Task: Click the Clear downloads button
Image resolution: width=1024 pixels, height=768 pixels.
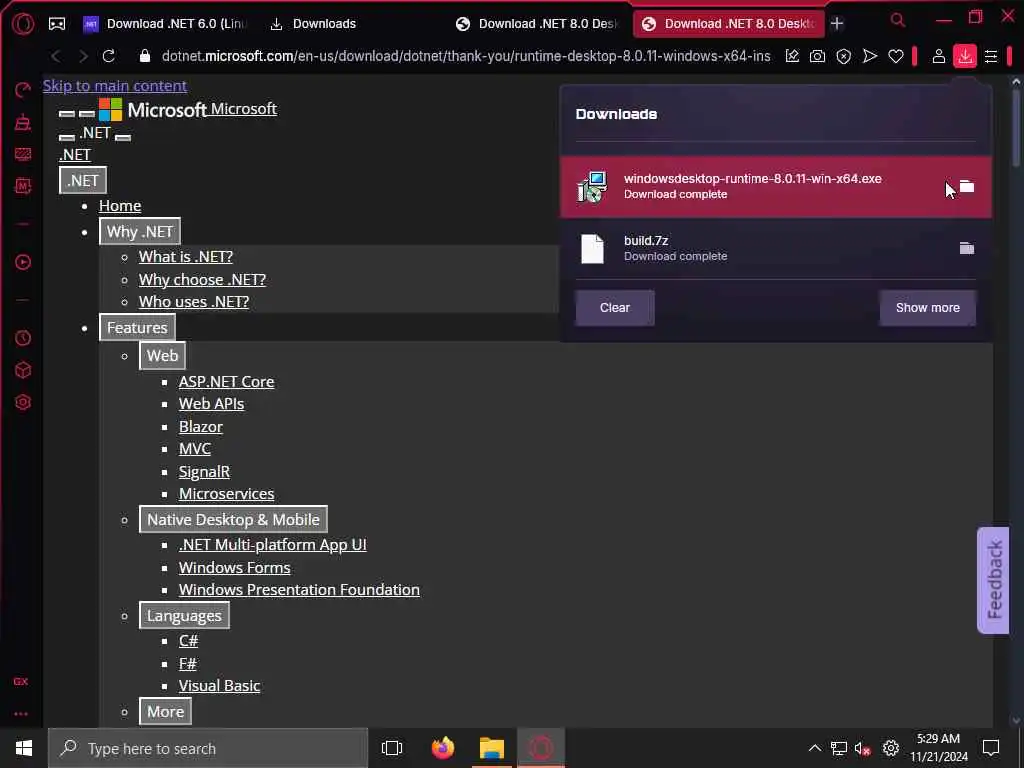Action: pos(615,308)
